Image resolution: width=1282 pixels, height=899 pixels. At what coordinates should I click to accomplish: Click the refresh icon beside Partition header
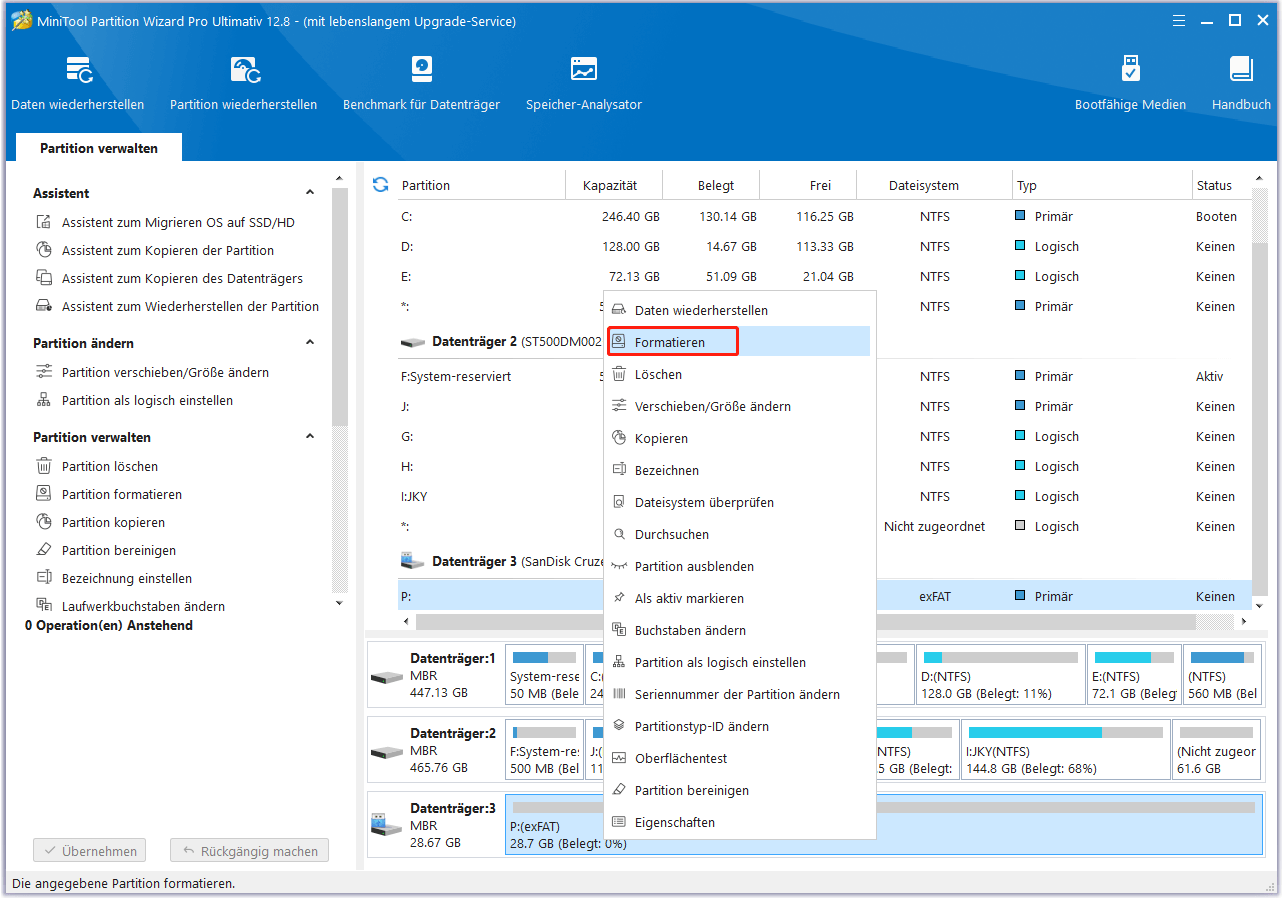pos(380,184)
